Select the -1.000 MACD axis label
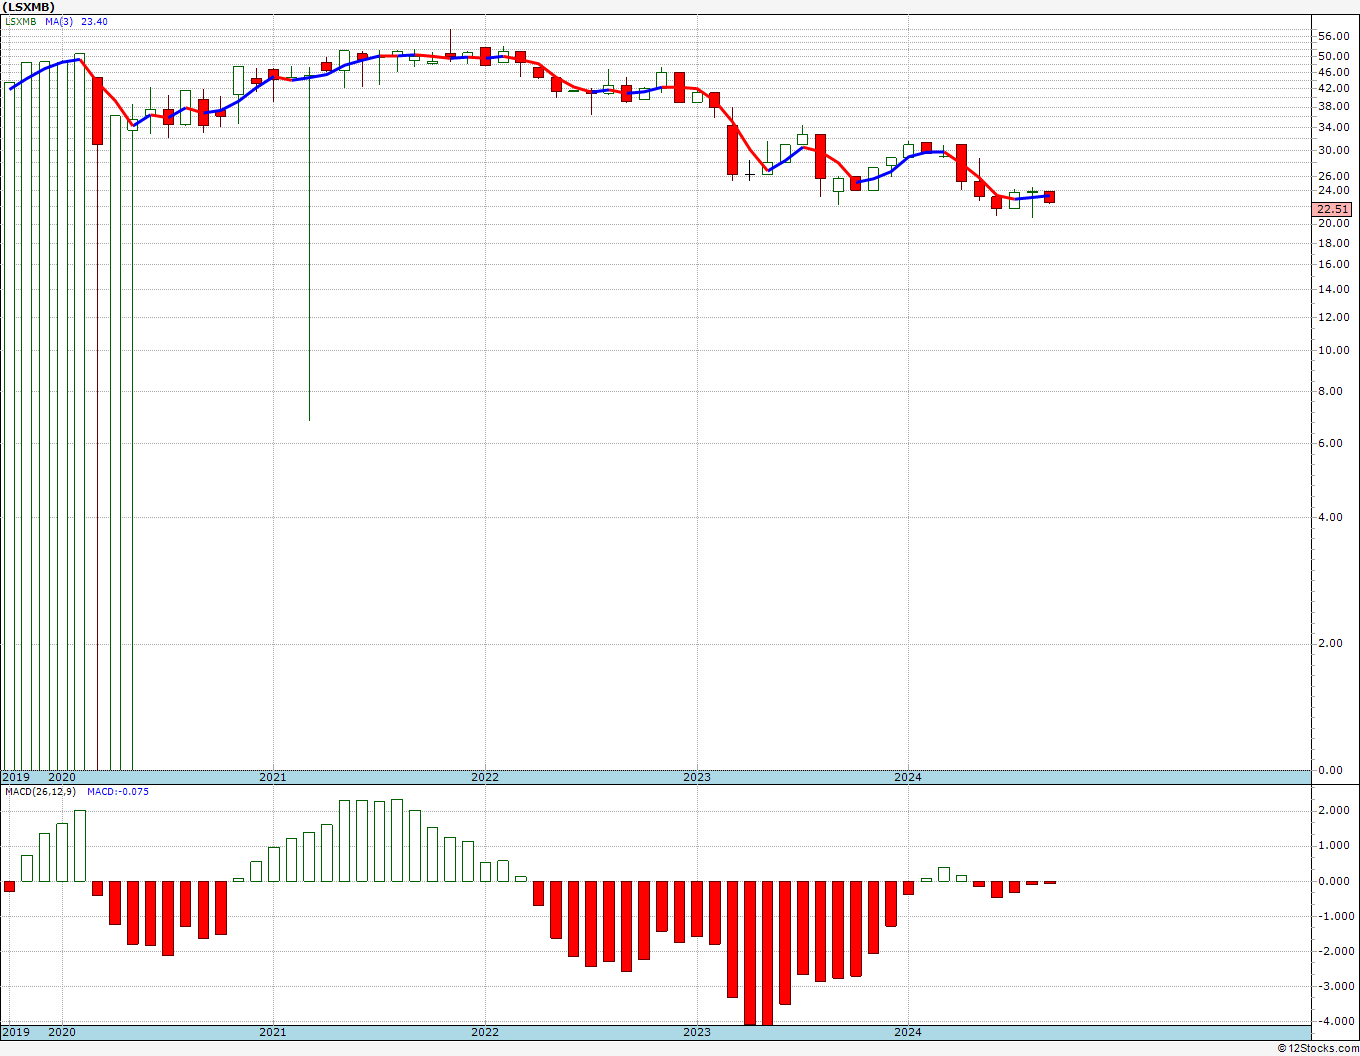1360x1056 pixels. coord(1335,916)
